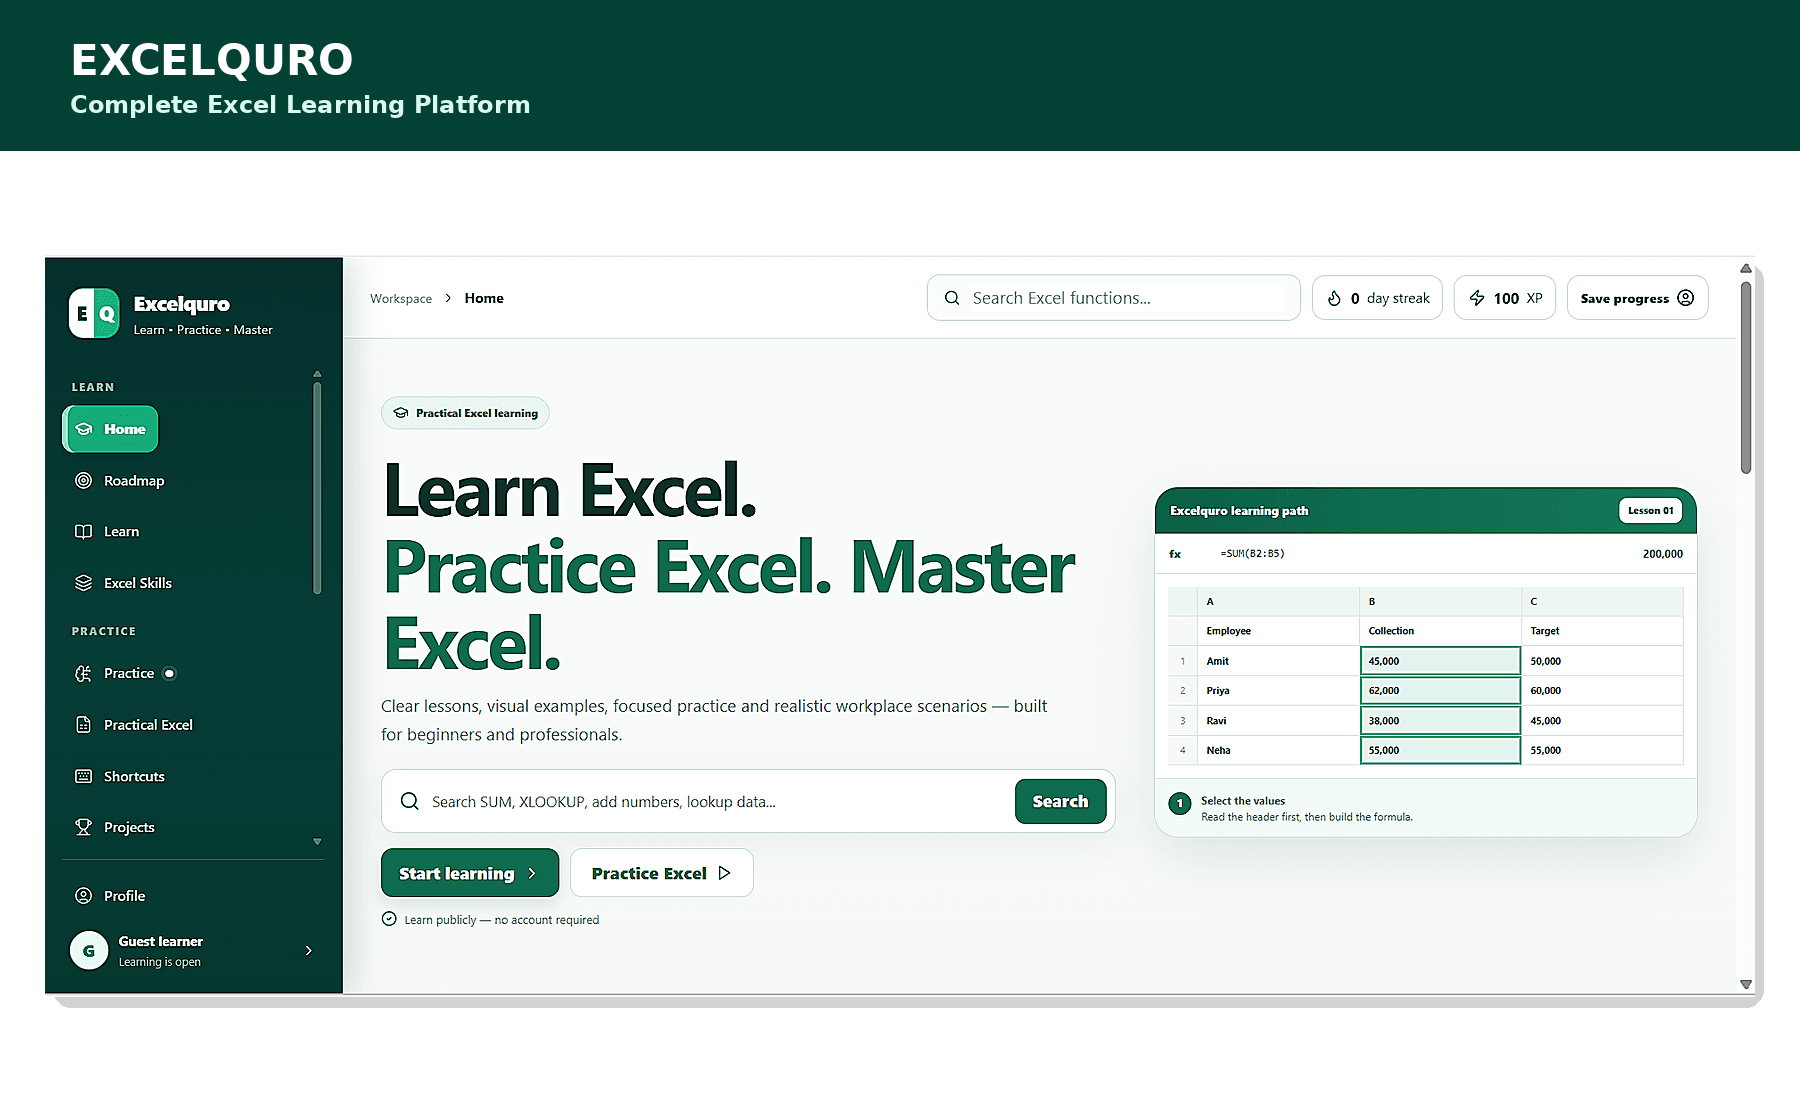Click the Projects trophy icon
1800x1100 pixels.
84,827
